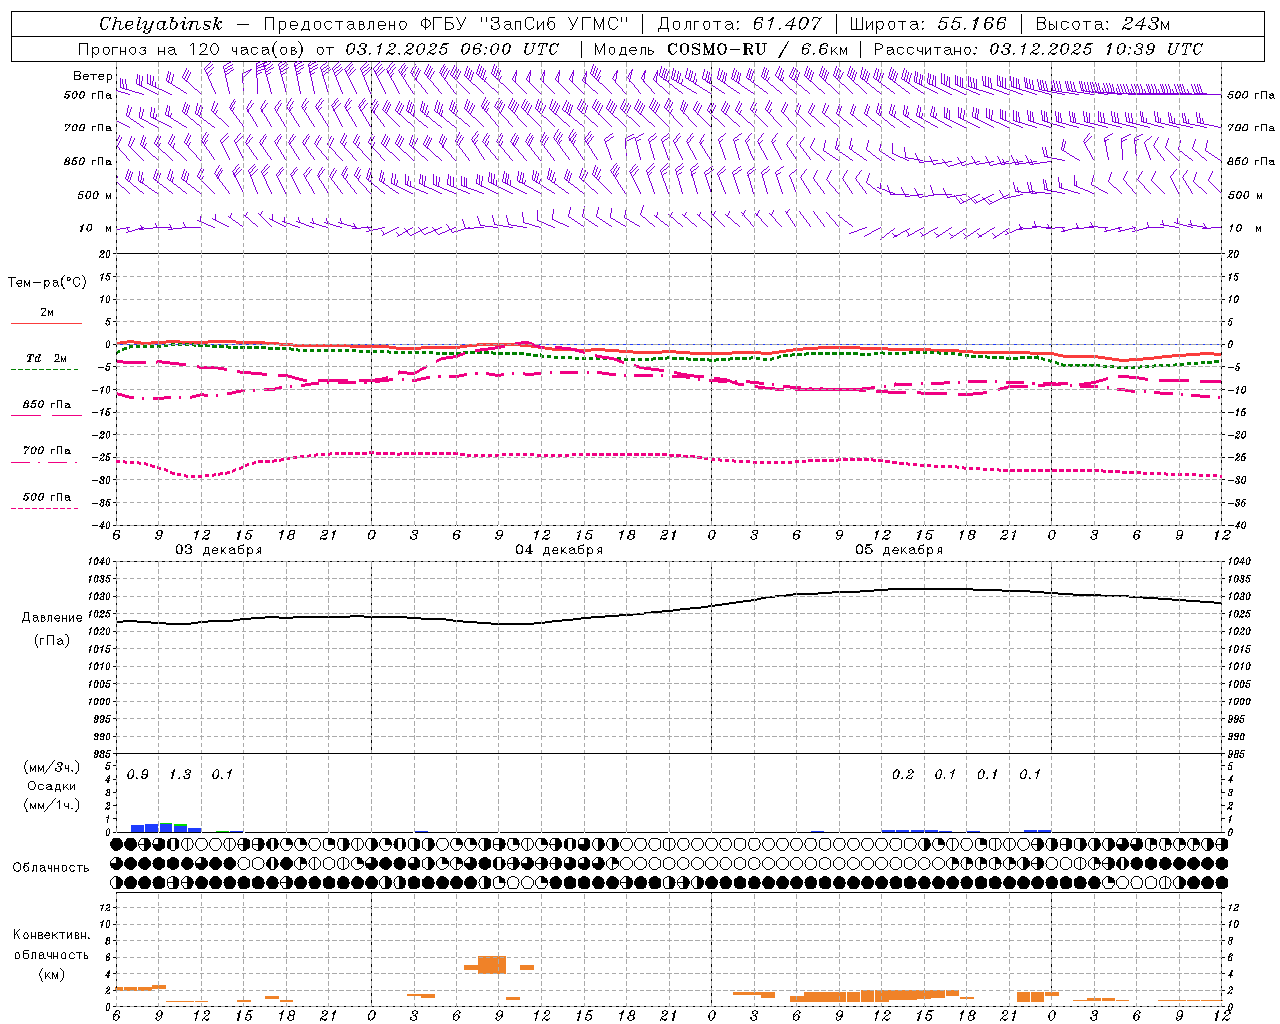Click the '04 декабря' date label
Image resolution: width=1280 pixels, height=1024 pixels.
pos(559,550)
